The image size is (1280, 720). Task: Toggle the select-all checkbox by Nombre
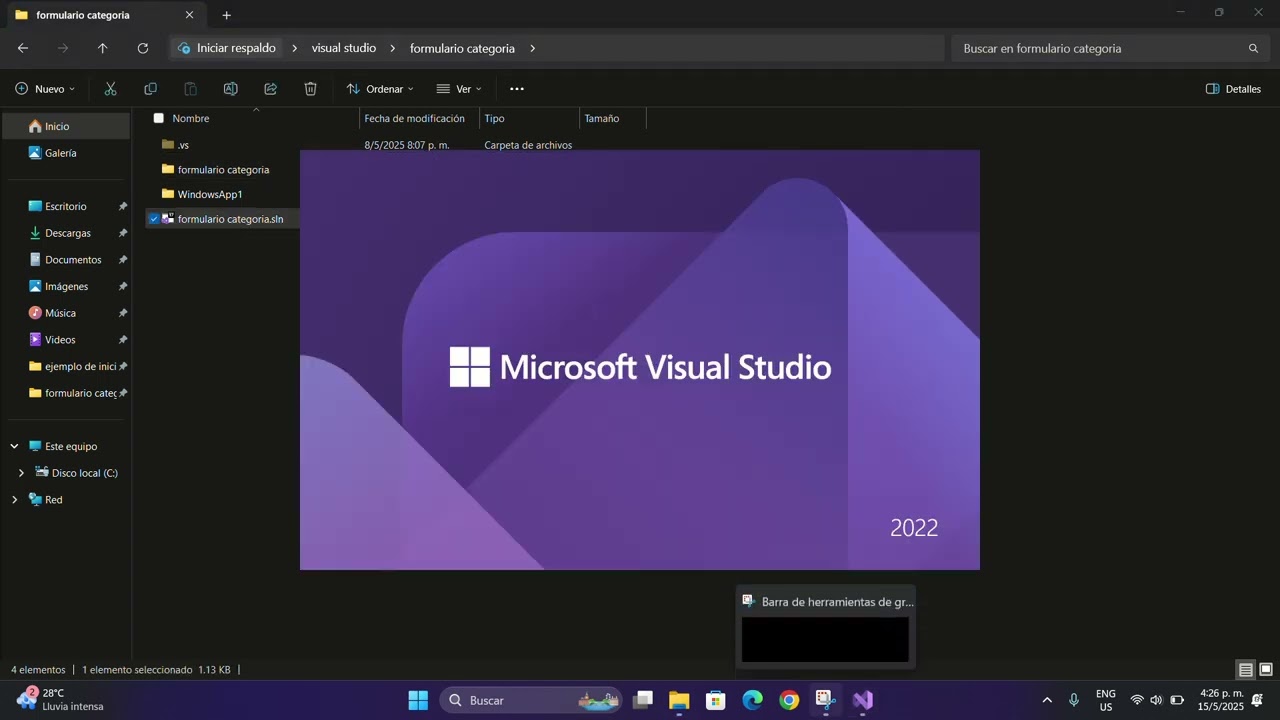[158, 118]
